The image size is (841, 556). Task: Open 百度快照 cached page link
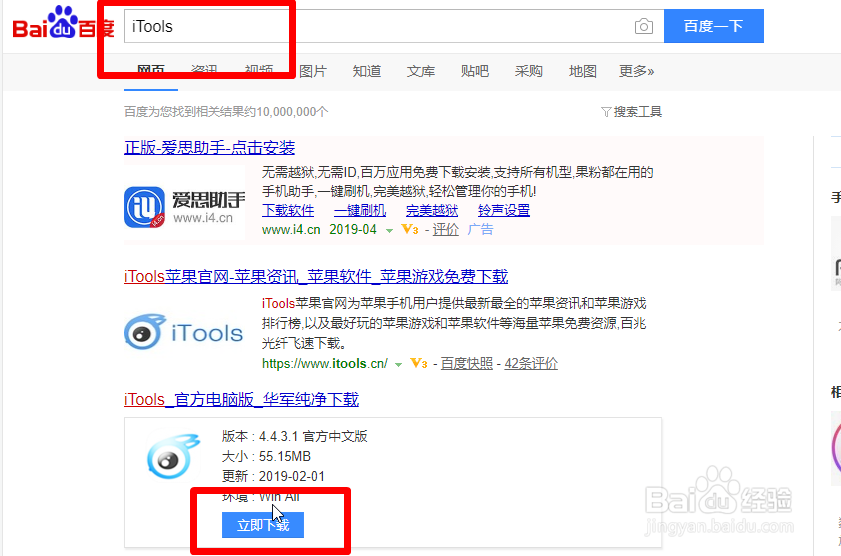pyautogui.click(x=467, y=364)
